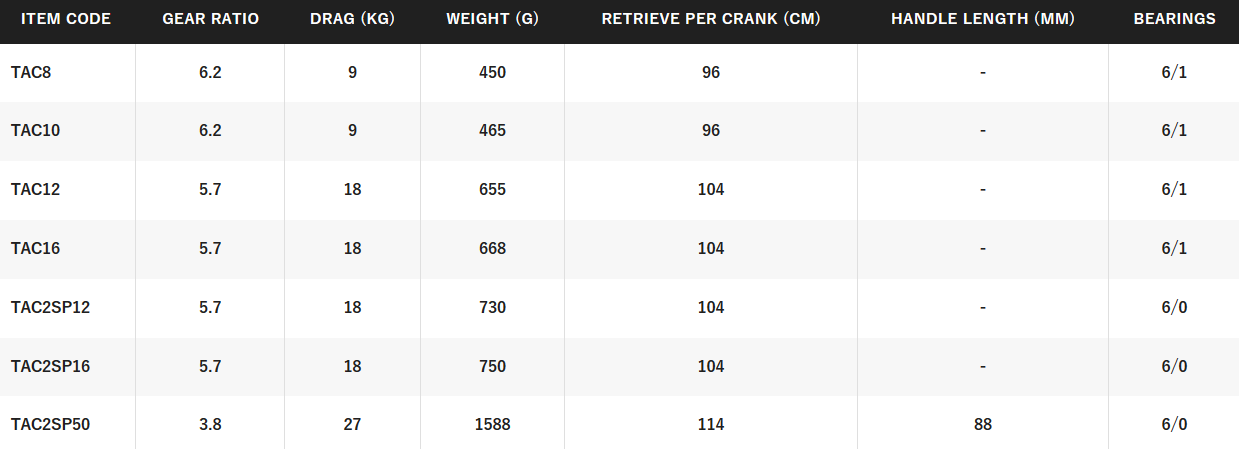Click the BEARINGS column header
1239x449 pixels.
click(x=1174, y=19)
